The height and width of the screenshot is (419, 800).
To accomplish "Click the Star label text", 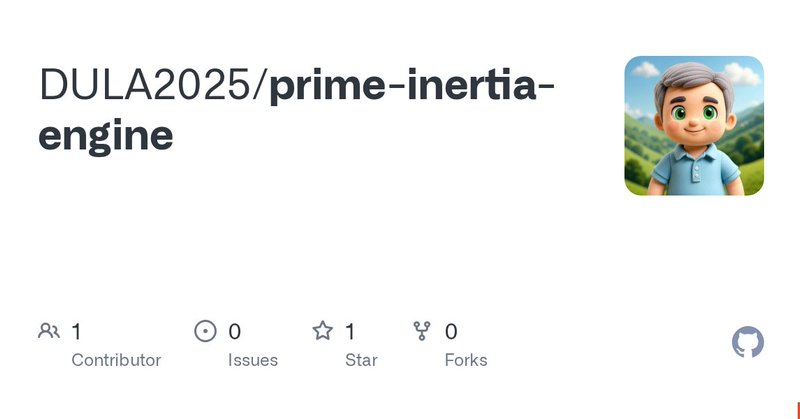I will coord(361,360).
